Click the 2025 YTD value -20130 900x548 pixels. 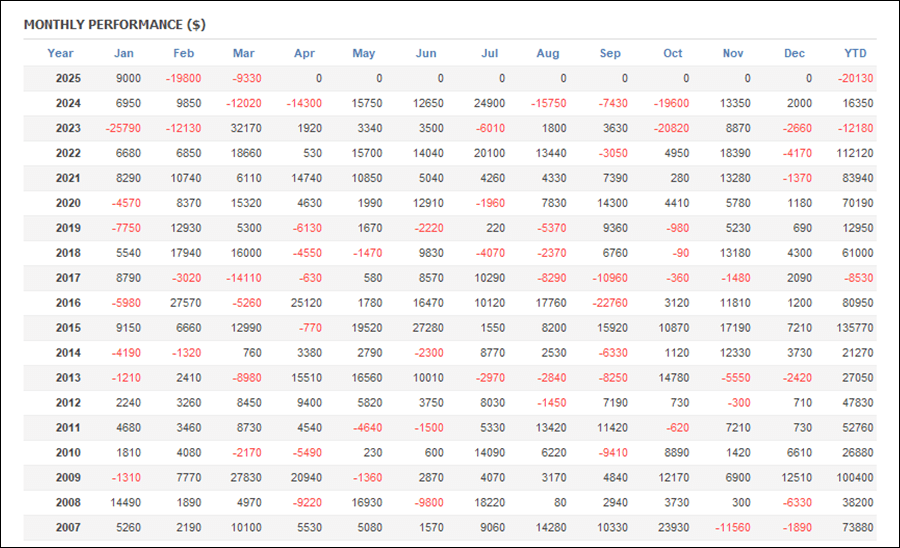click(855, 79)
